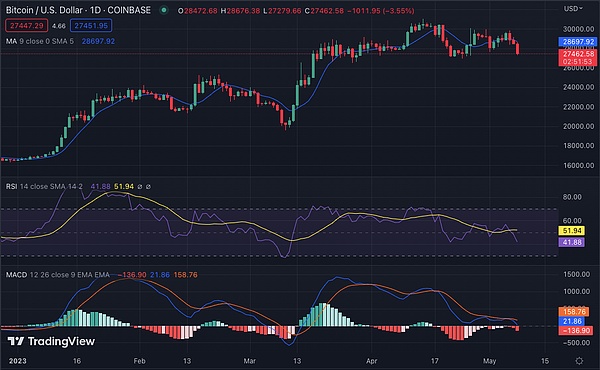600x370 pixels.
Task: Click red 27462.58 last price axis label
Action: pyautogui.click(x=578, y=54)
